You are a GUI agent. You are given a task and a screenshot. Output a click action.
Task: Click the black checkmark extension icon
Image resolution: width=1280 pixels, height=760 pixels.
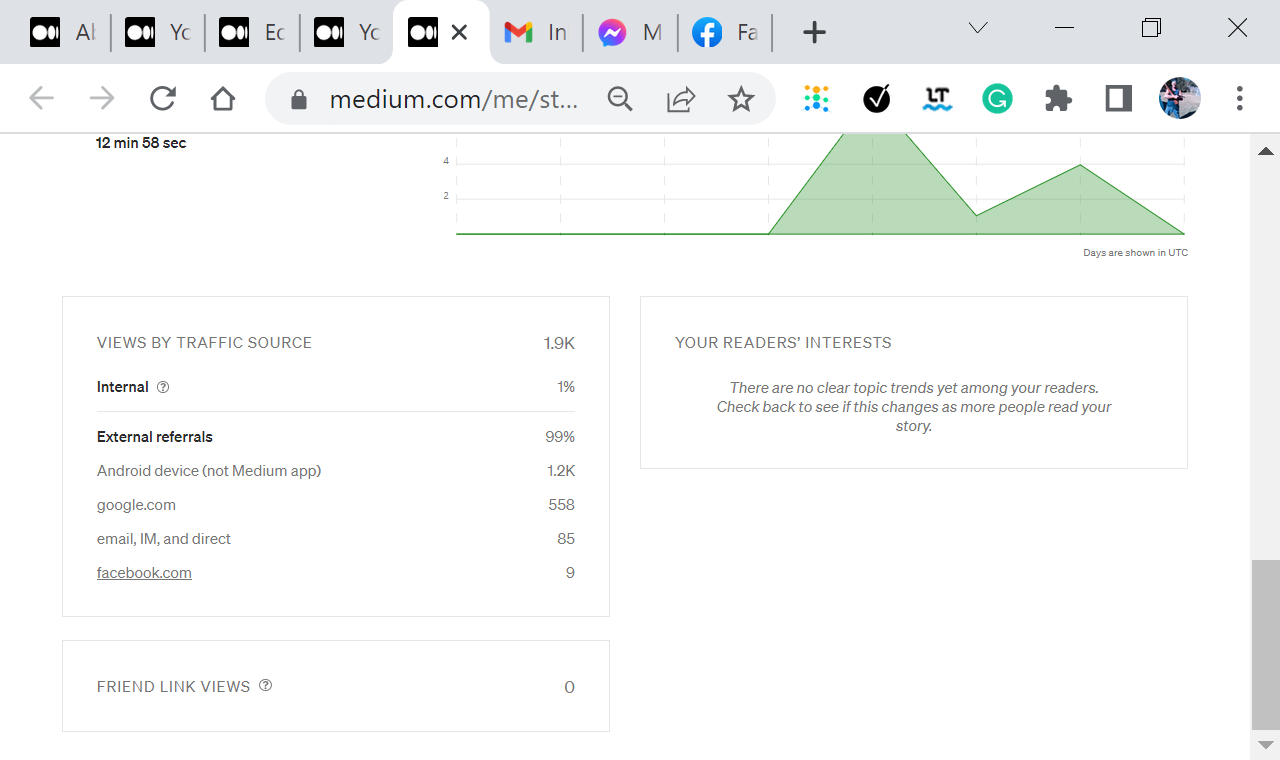click(876, 98)
